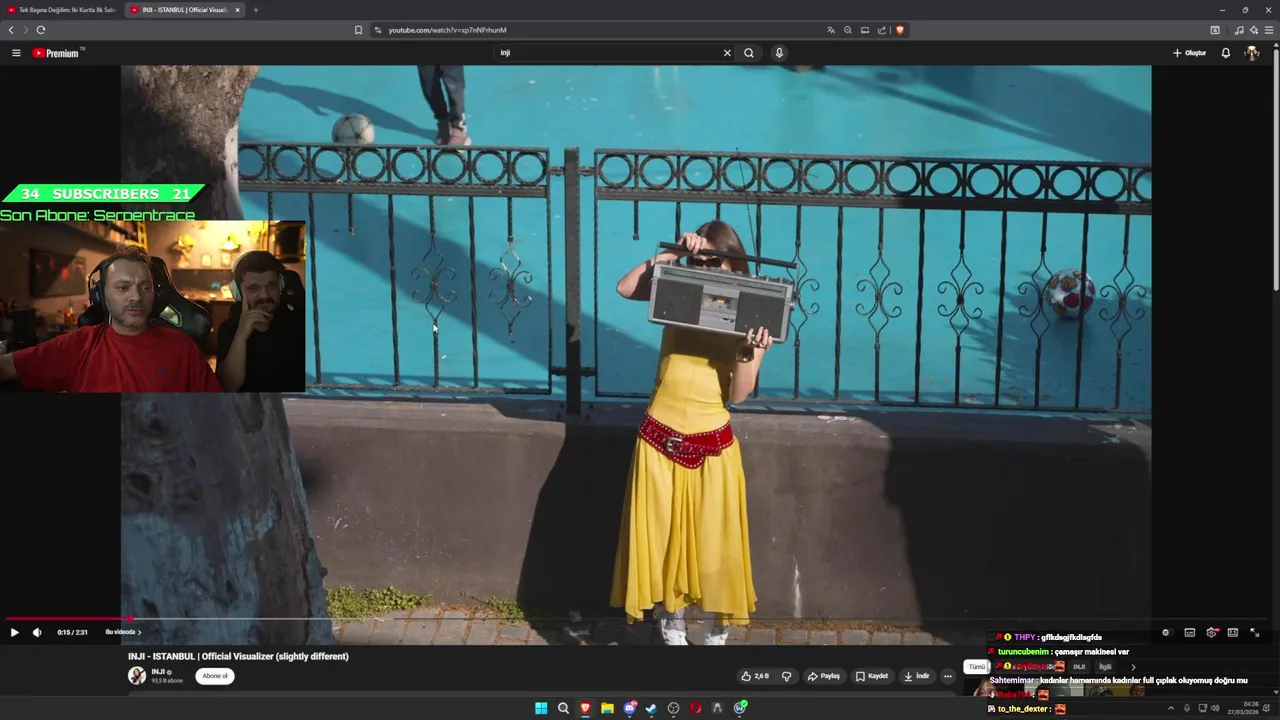Select the Tümü filter chip

pos(977,667)
